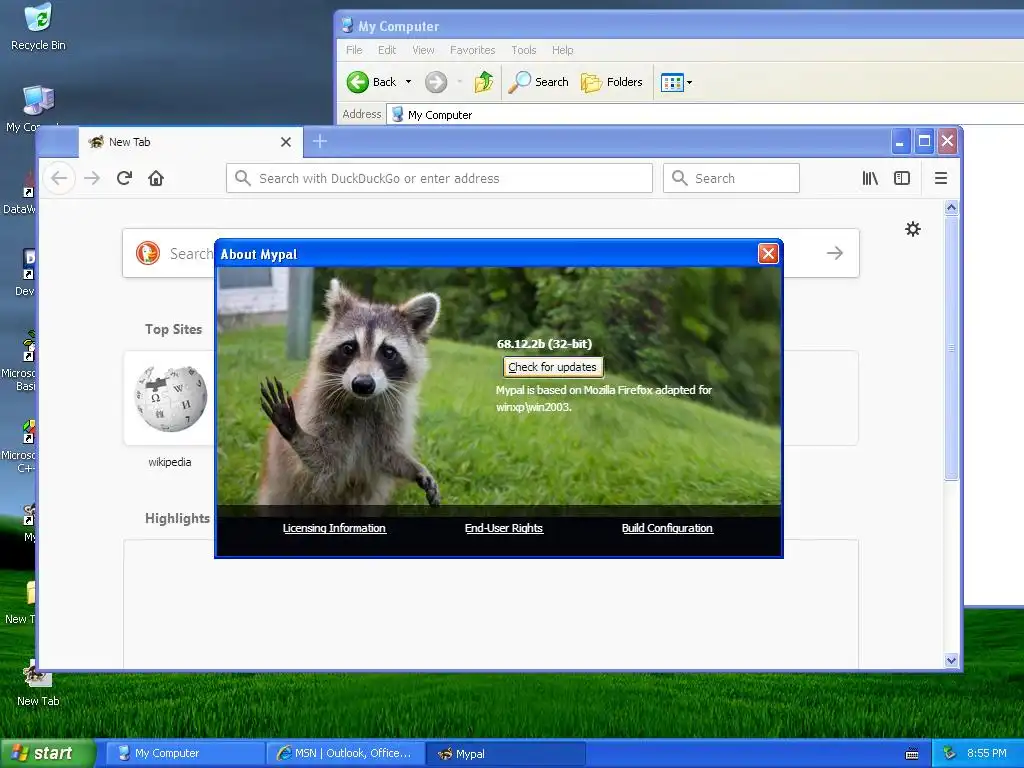Minimize the Mypal browser window
1024x768 pixels.
tap(900, 141)
